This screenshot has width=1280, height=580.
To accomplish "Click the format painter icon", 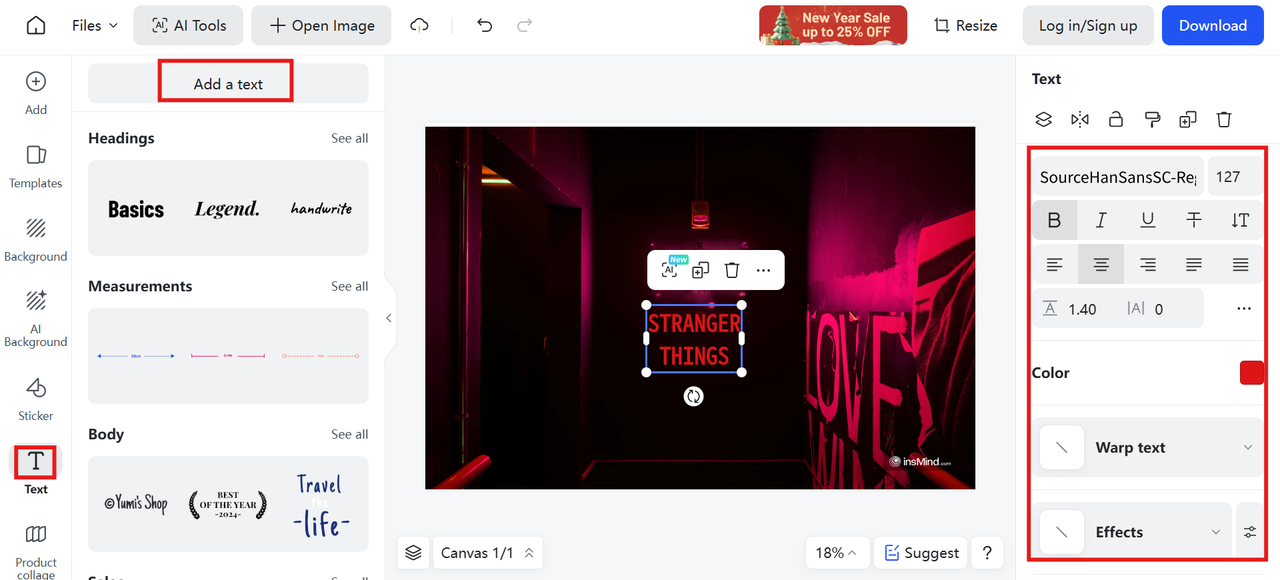I will 1152,119.
